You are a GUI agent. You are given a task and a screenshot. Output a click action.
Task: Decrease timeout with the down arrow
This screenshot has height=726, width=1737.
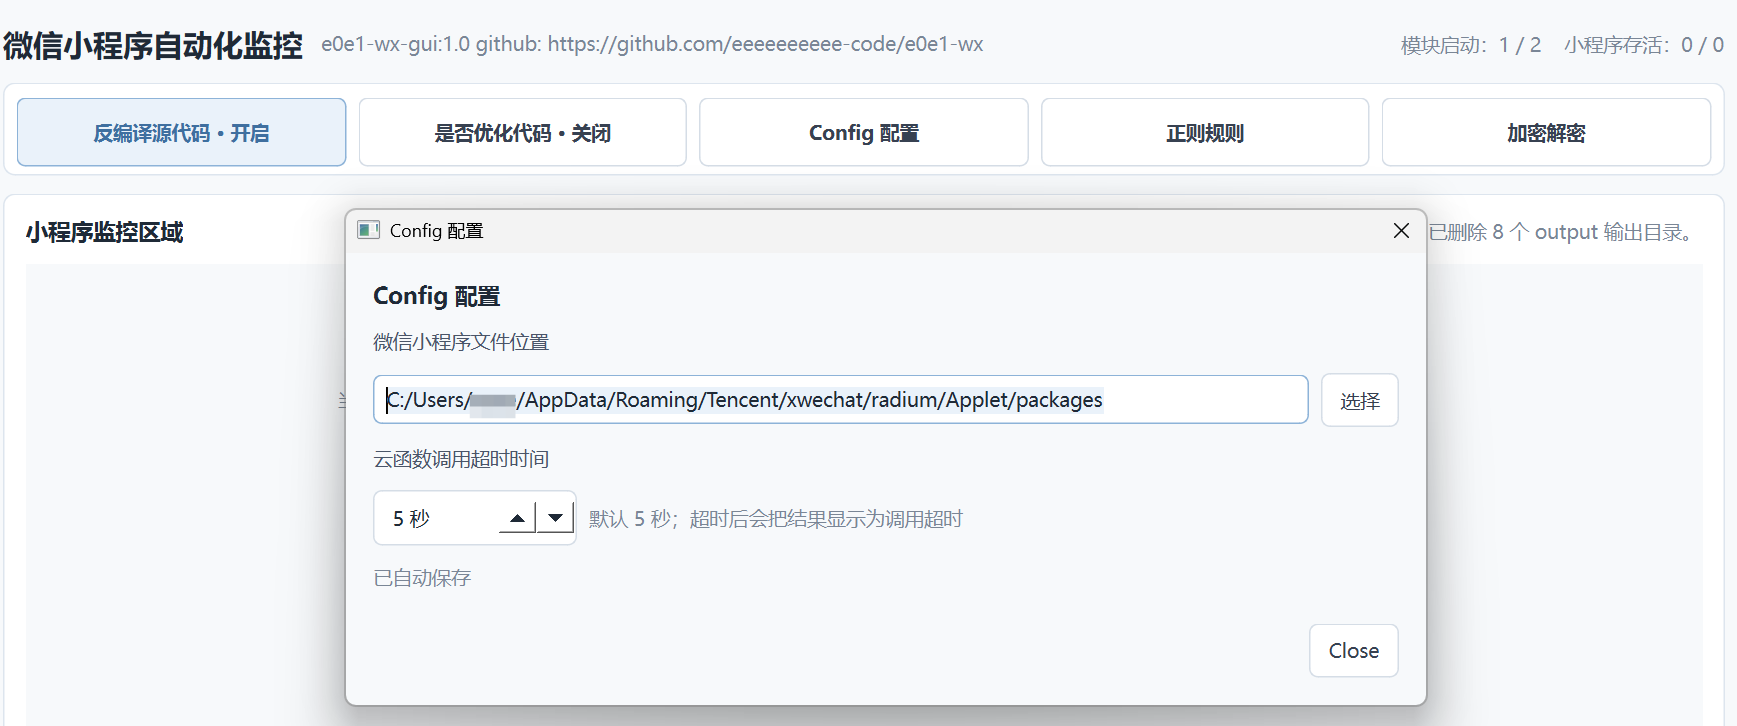555,518
